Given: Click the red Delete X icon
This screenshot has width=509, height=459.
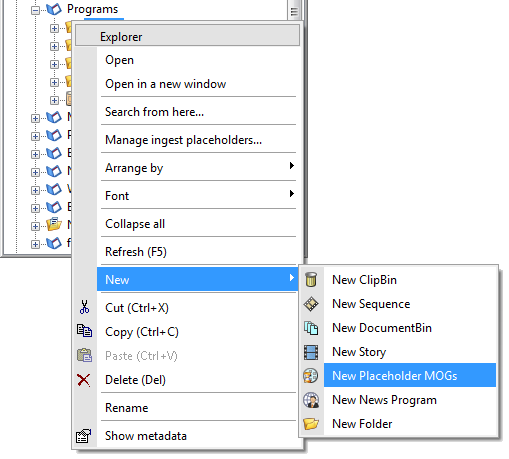Looking at the screenshot, I should pos(84,380).
